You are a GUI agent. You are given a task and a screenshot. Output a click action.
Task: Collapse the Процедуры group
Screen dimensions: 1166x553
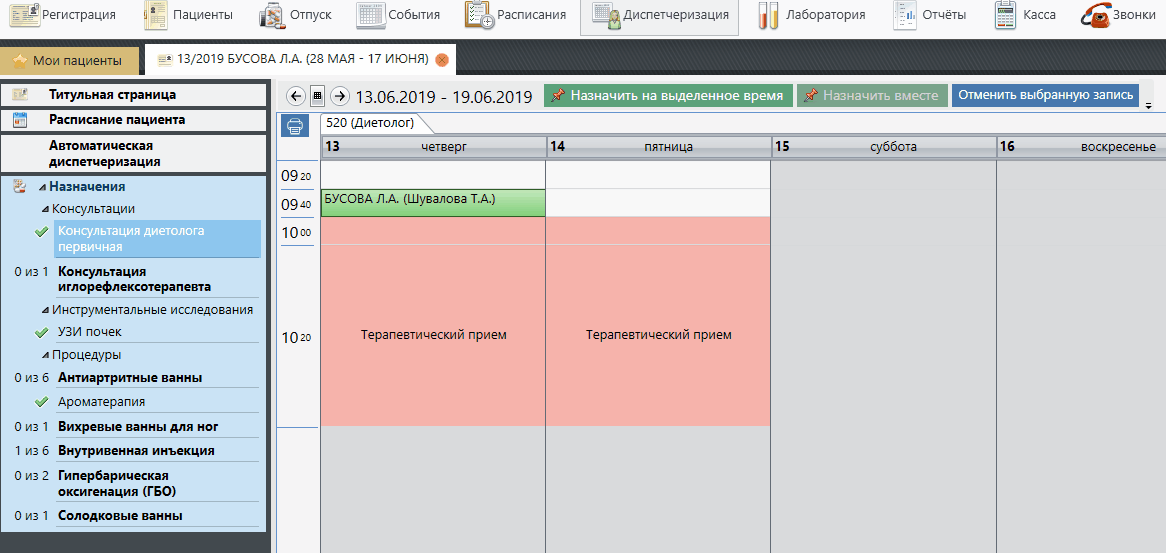(x=46, y=355)
